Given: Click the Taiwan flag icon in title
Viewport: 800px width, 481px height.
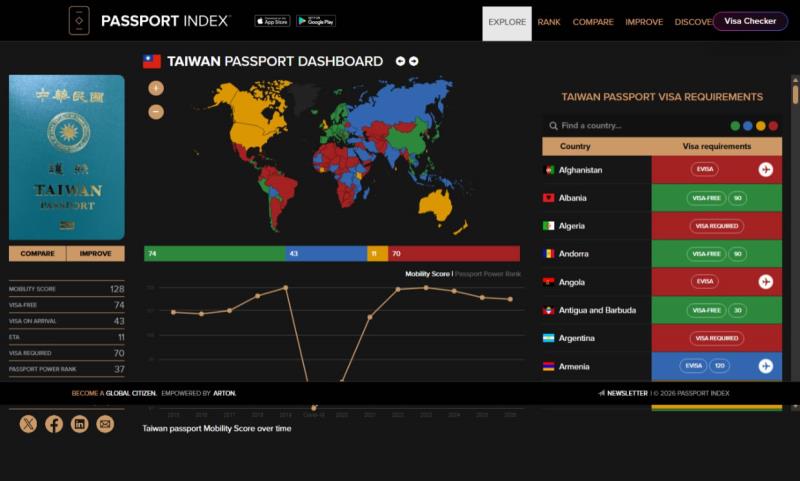Looking at the screenshot, I should pos(152,62).
